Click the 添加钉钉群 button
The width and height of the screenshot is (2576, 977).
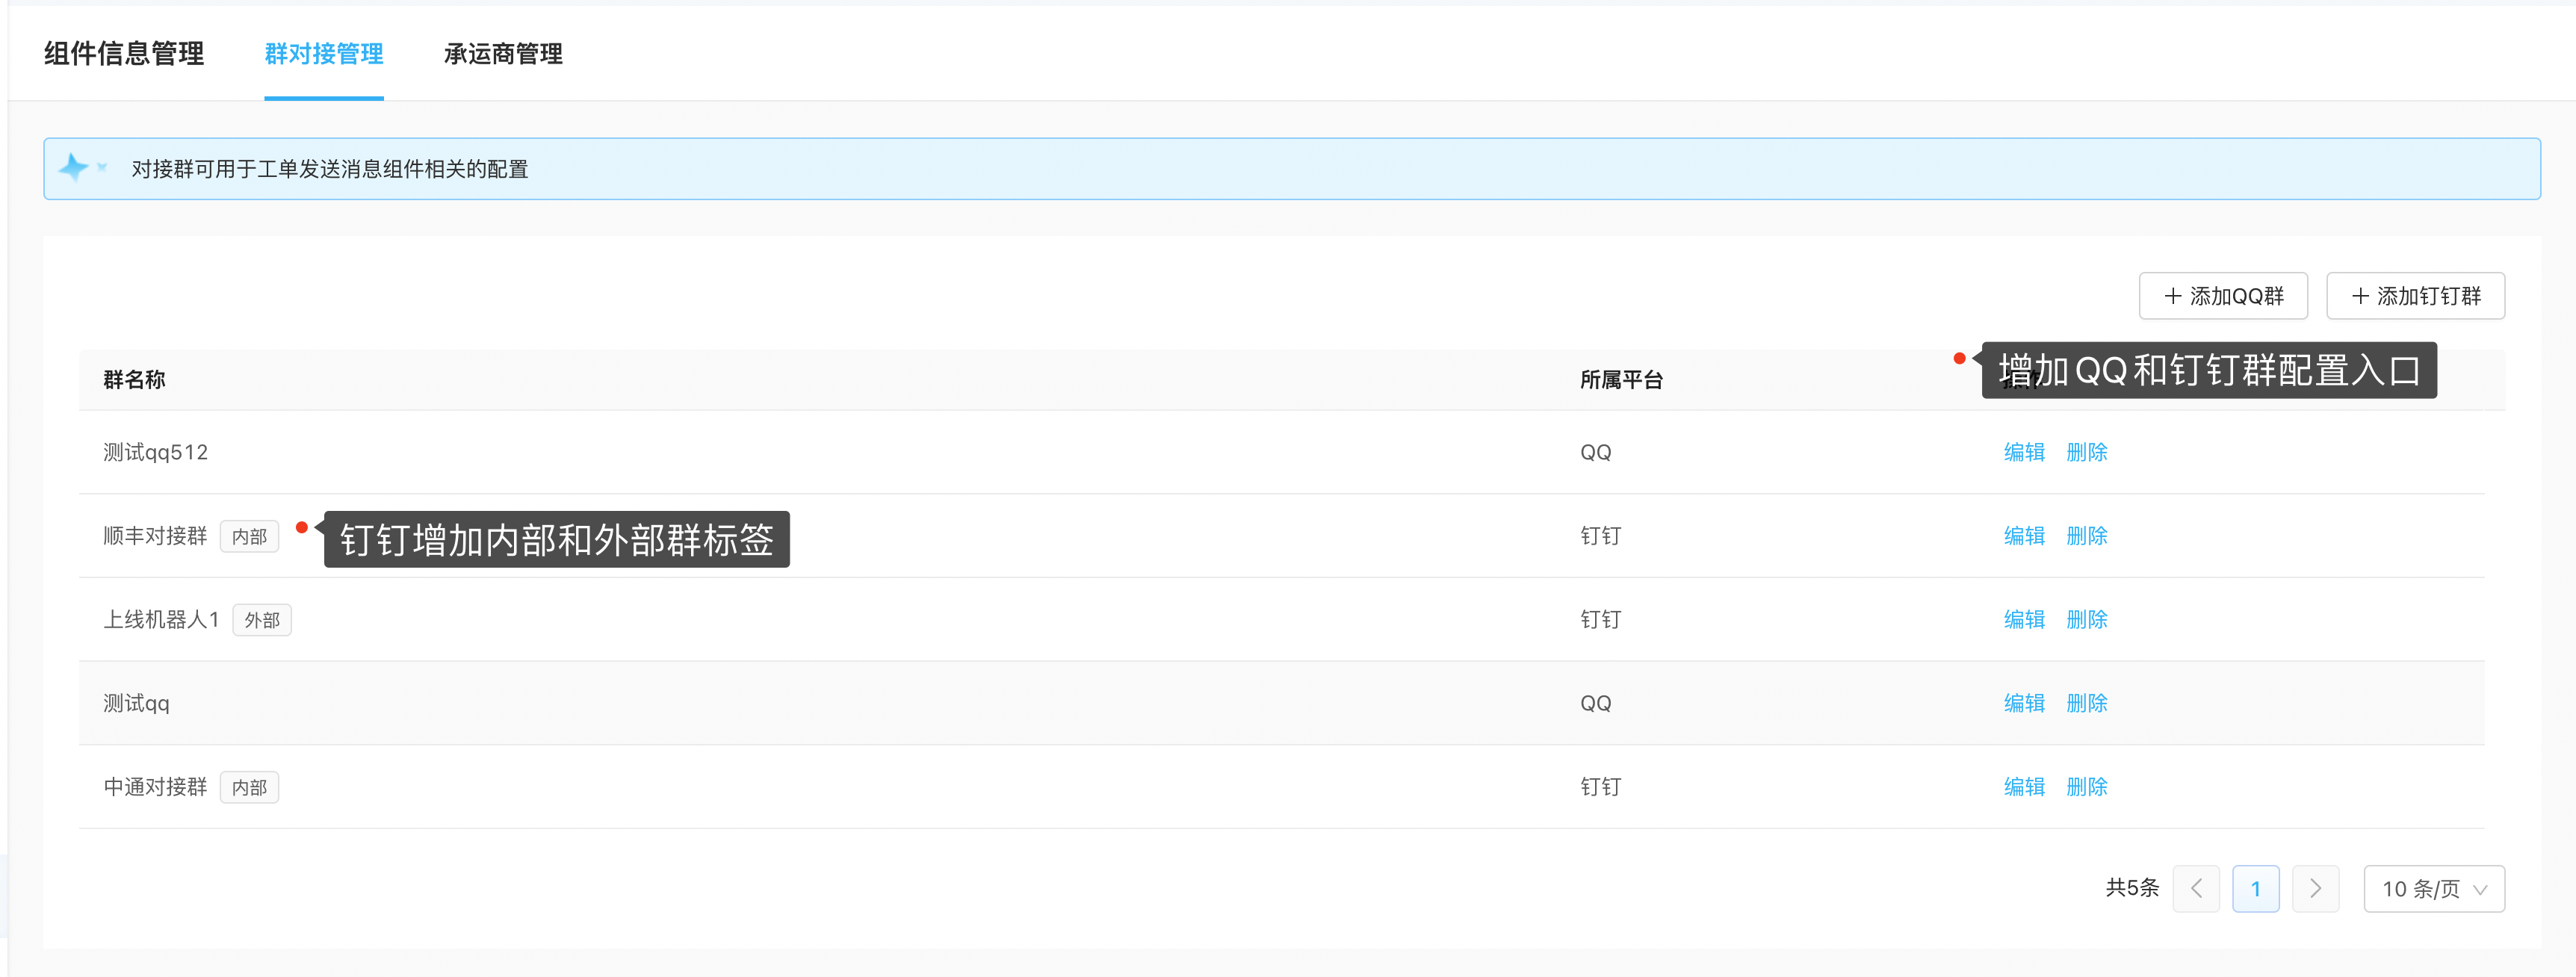(2415, 296)
